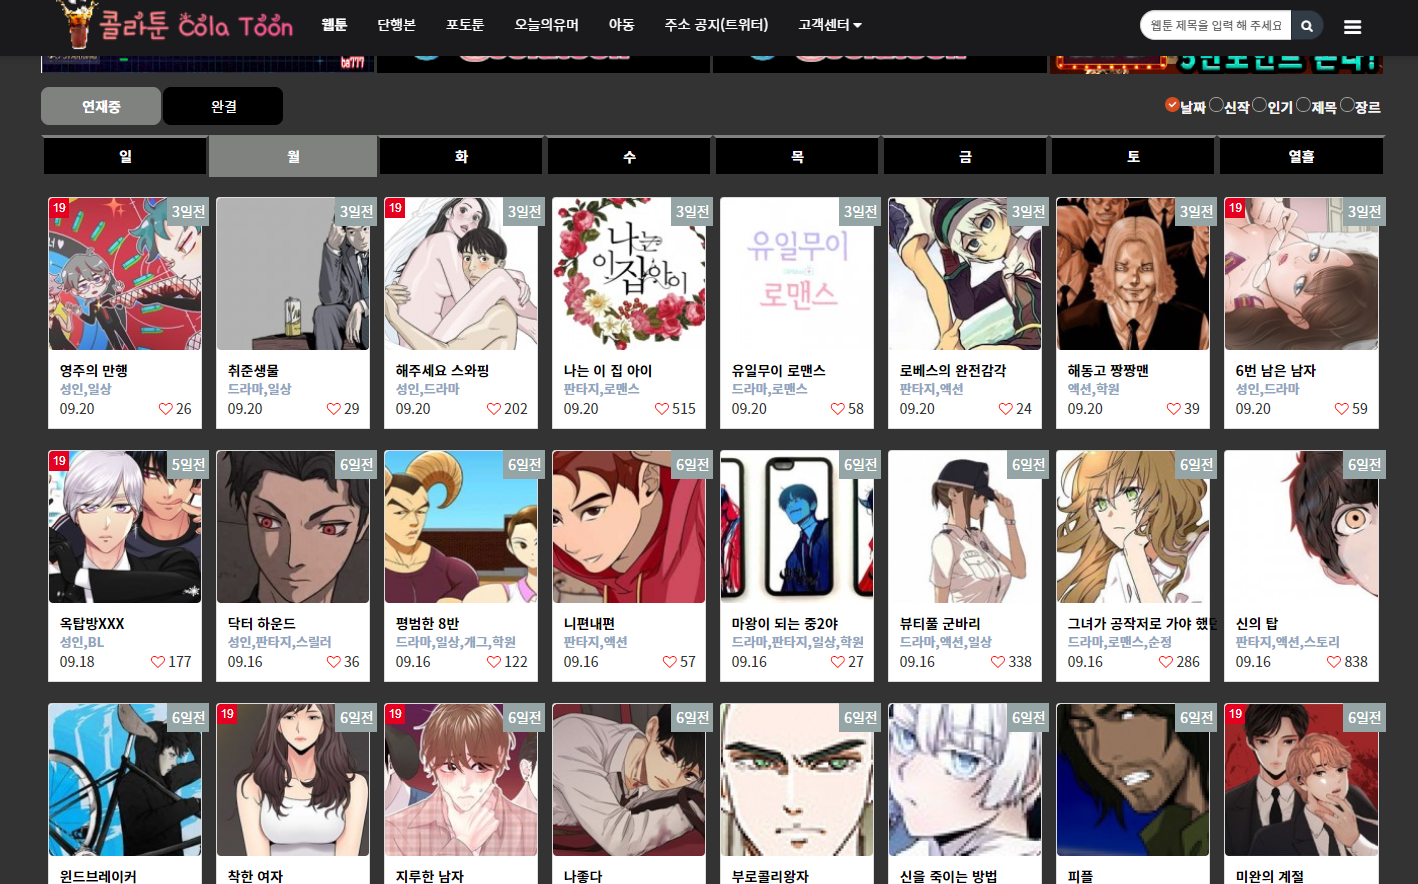This screenshot has height=884, width=1418.
Task: Open the hamburger menu icon
Action: [x=1352, y=27]
